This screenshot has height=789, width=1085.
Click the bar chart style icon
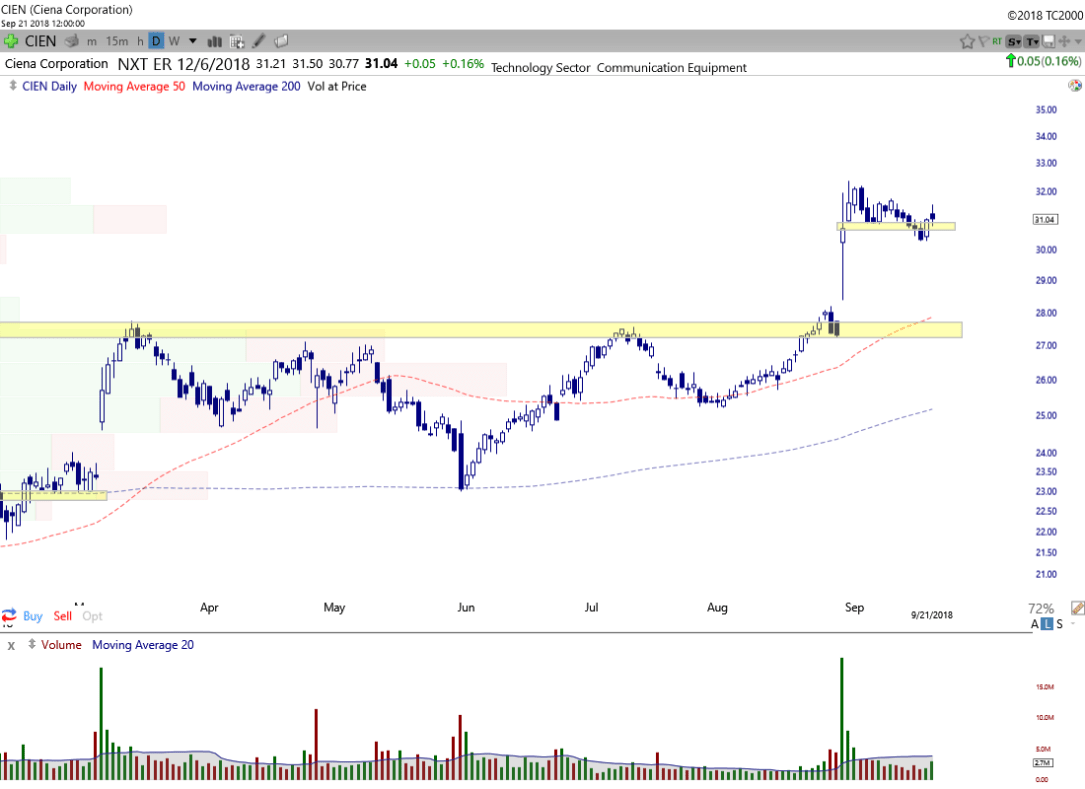click(x=214, y=41)
